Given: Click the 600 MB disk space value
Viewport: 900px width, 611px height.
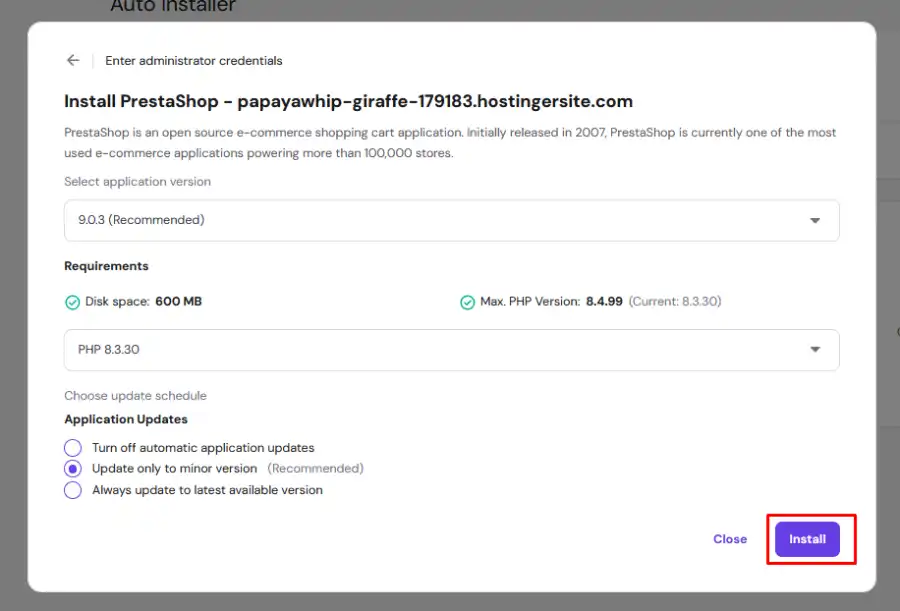Looking at the screenshot, I should pyautogui.click(x=179, y=301).
